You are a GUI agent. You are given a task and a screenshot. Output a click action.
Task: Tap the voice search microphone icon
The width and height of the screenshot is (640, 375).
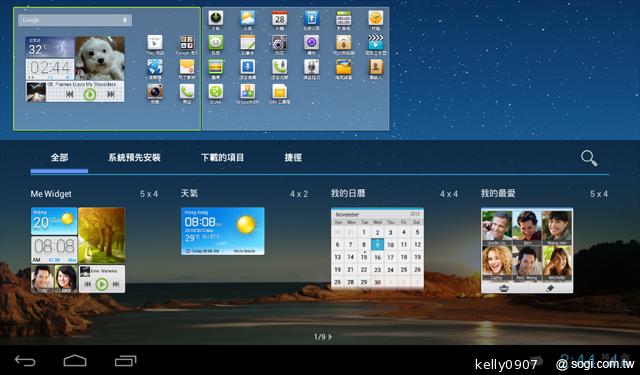pos(125,20)
